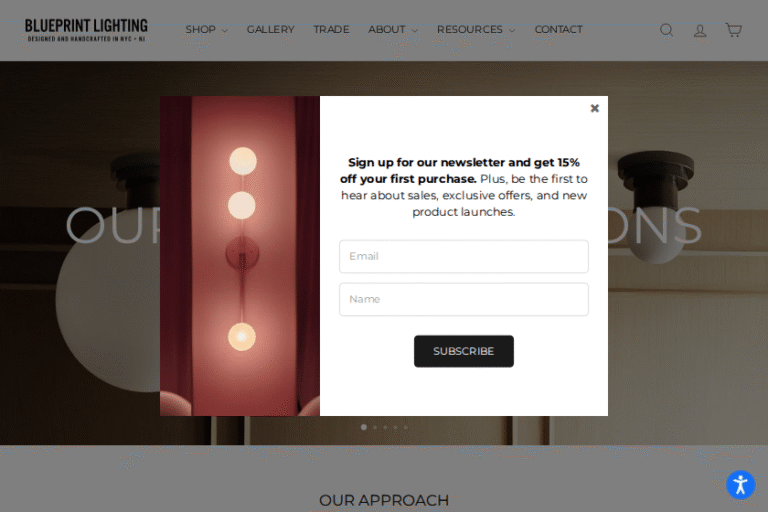
Task: Expand the About dropdown menu
Action: (x=393, y=29)
